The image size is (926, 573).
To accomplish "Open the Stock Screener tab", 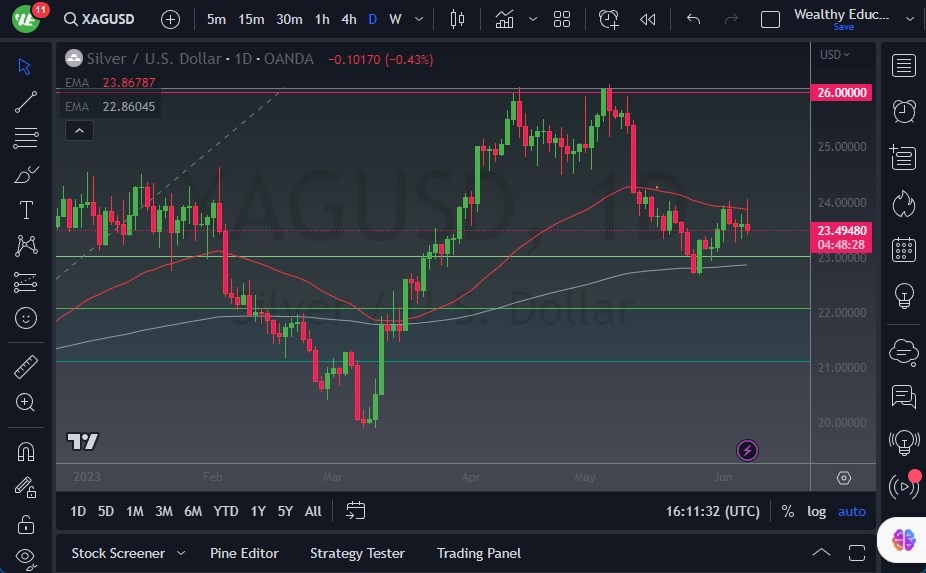I will 118,554.
